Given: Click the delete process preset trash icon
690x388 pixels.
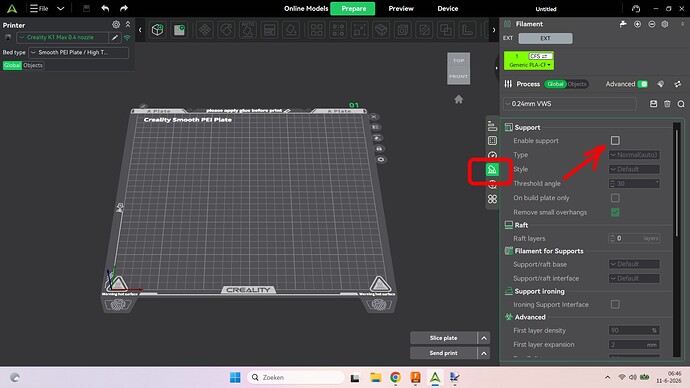Looking at the screenshot, I should pos(667,104).
